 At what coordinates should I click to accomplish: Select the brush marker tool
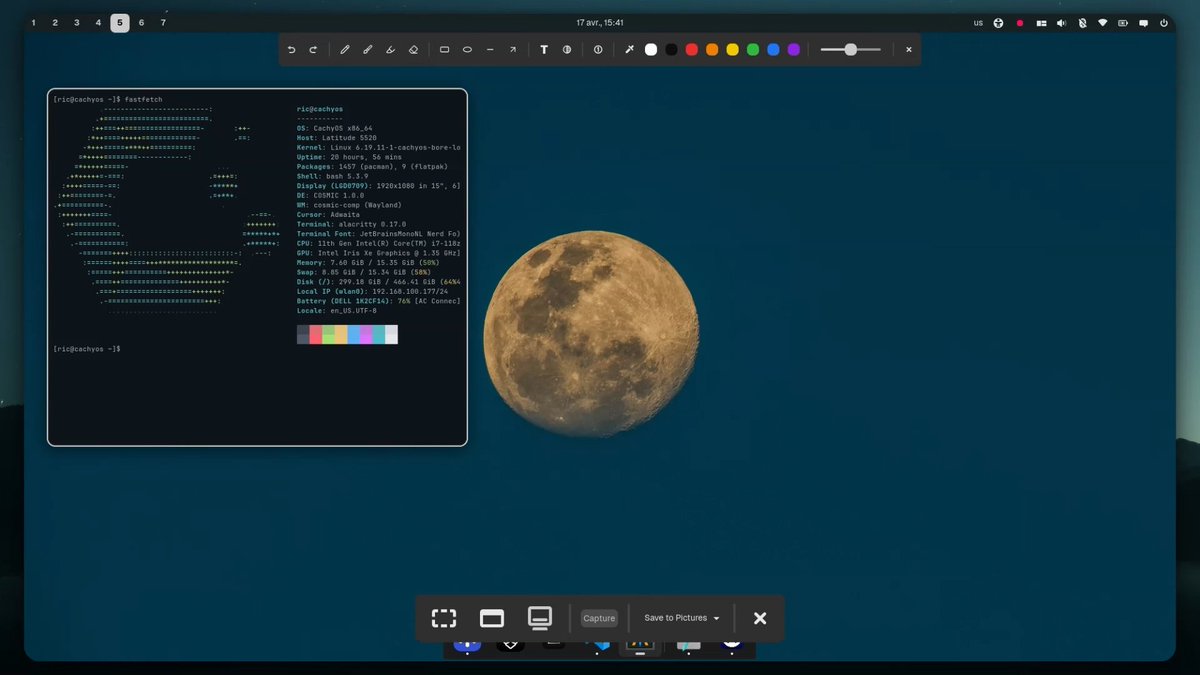tap(367, 49)
